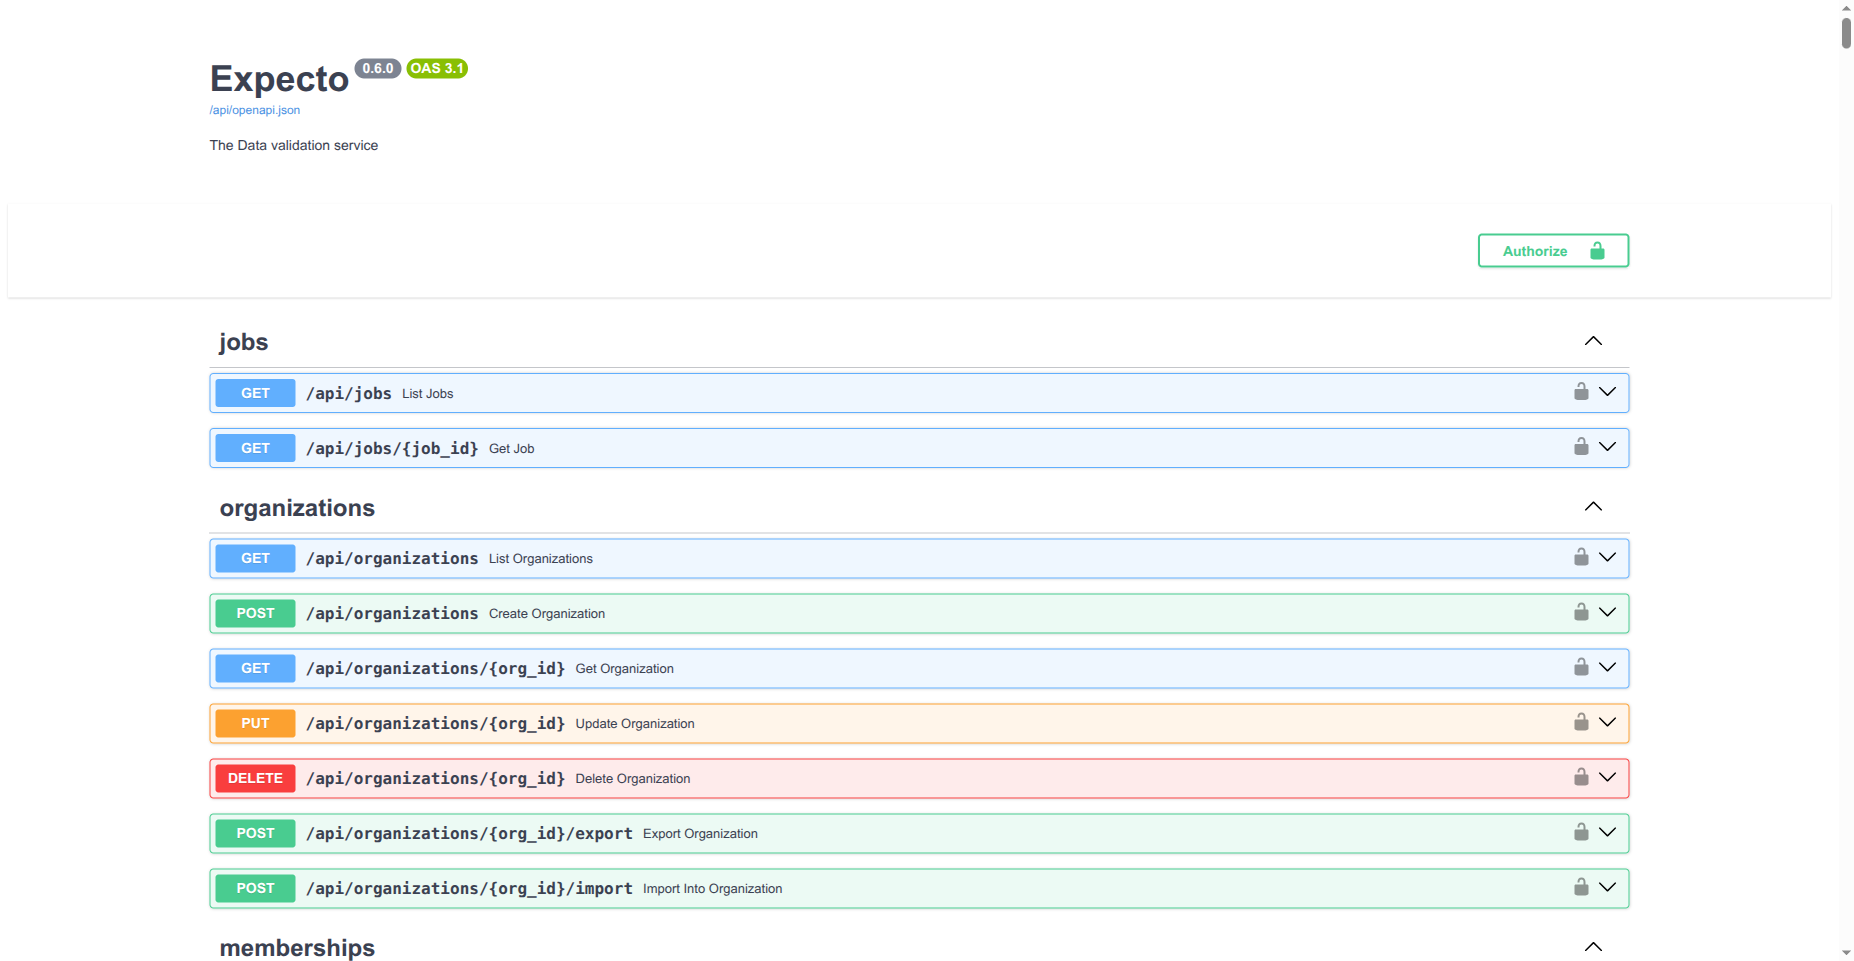Collapse the memberships section
The width and height of the screenshot is (1854, 961).
[1593, 946]
